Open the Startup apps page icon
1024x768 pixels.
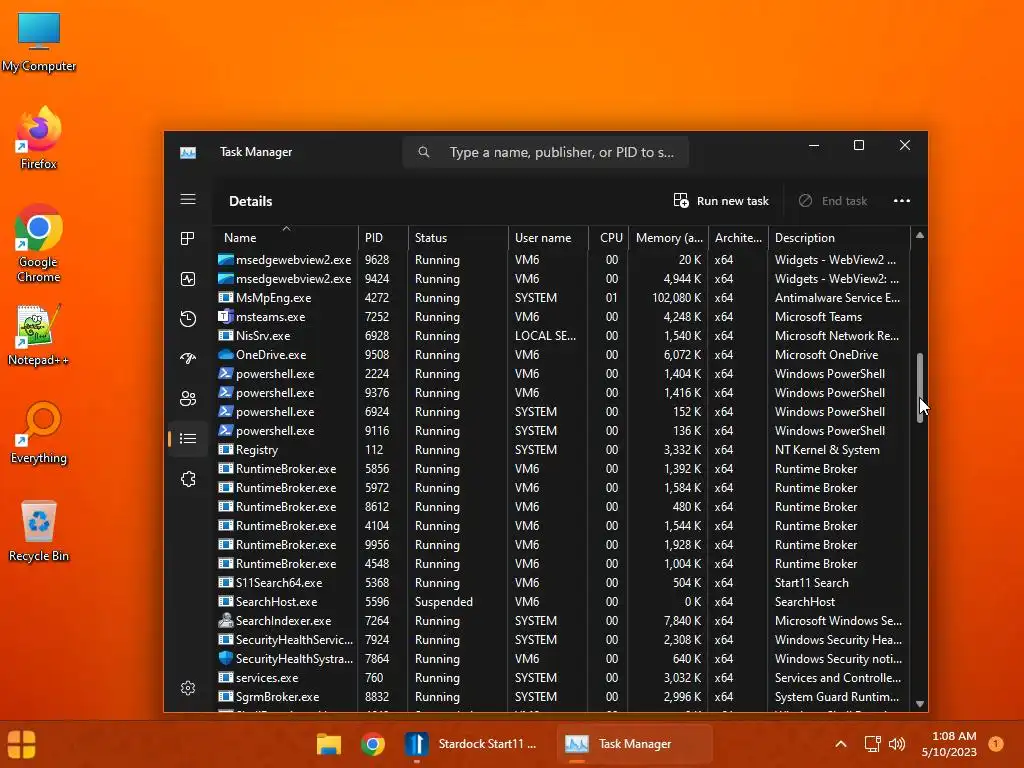point(188,359)
